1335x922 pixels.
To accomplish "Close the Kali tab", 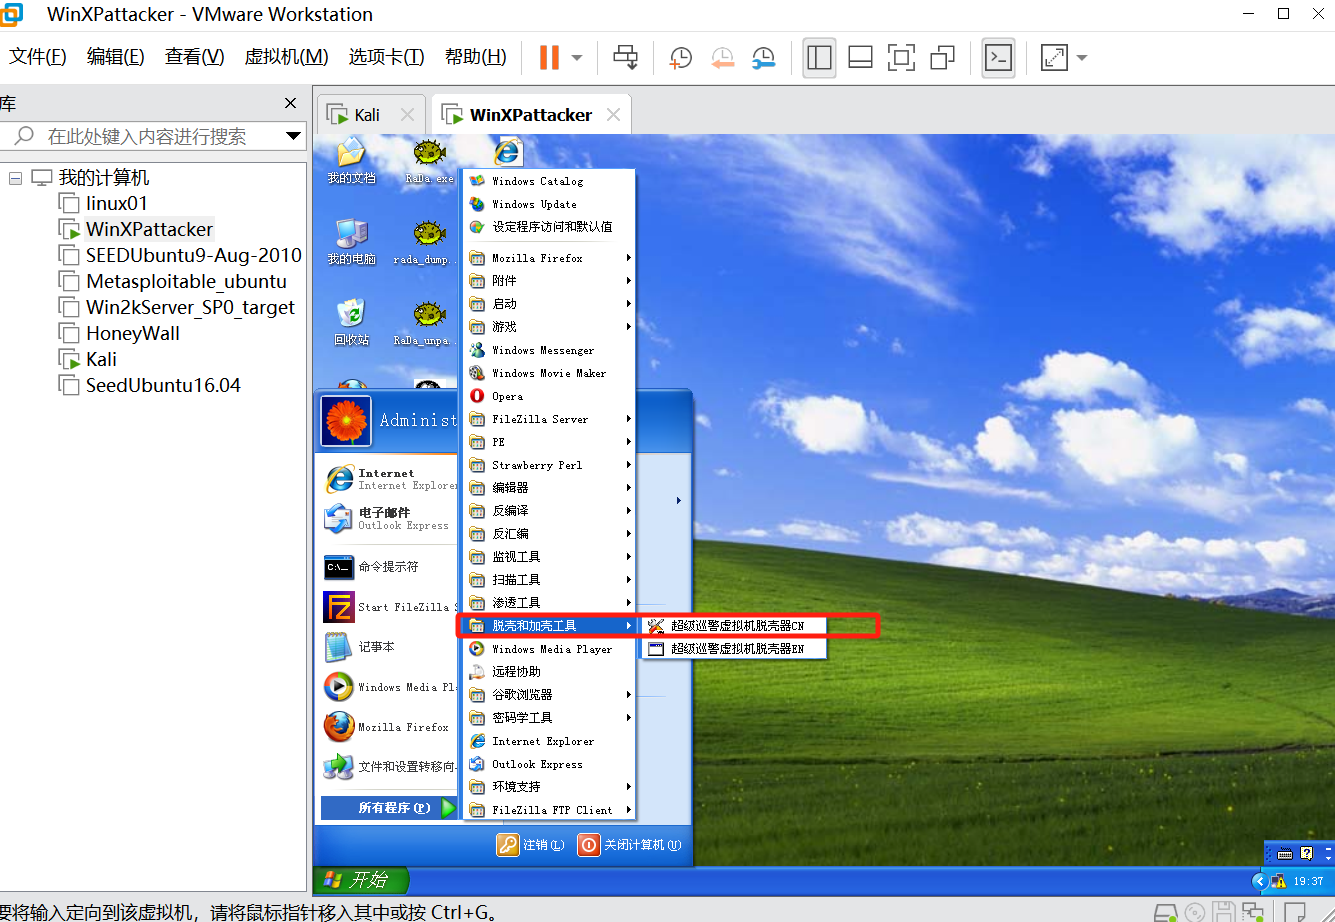I will (x=407, y=115).
